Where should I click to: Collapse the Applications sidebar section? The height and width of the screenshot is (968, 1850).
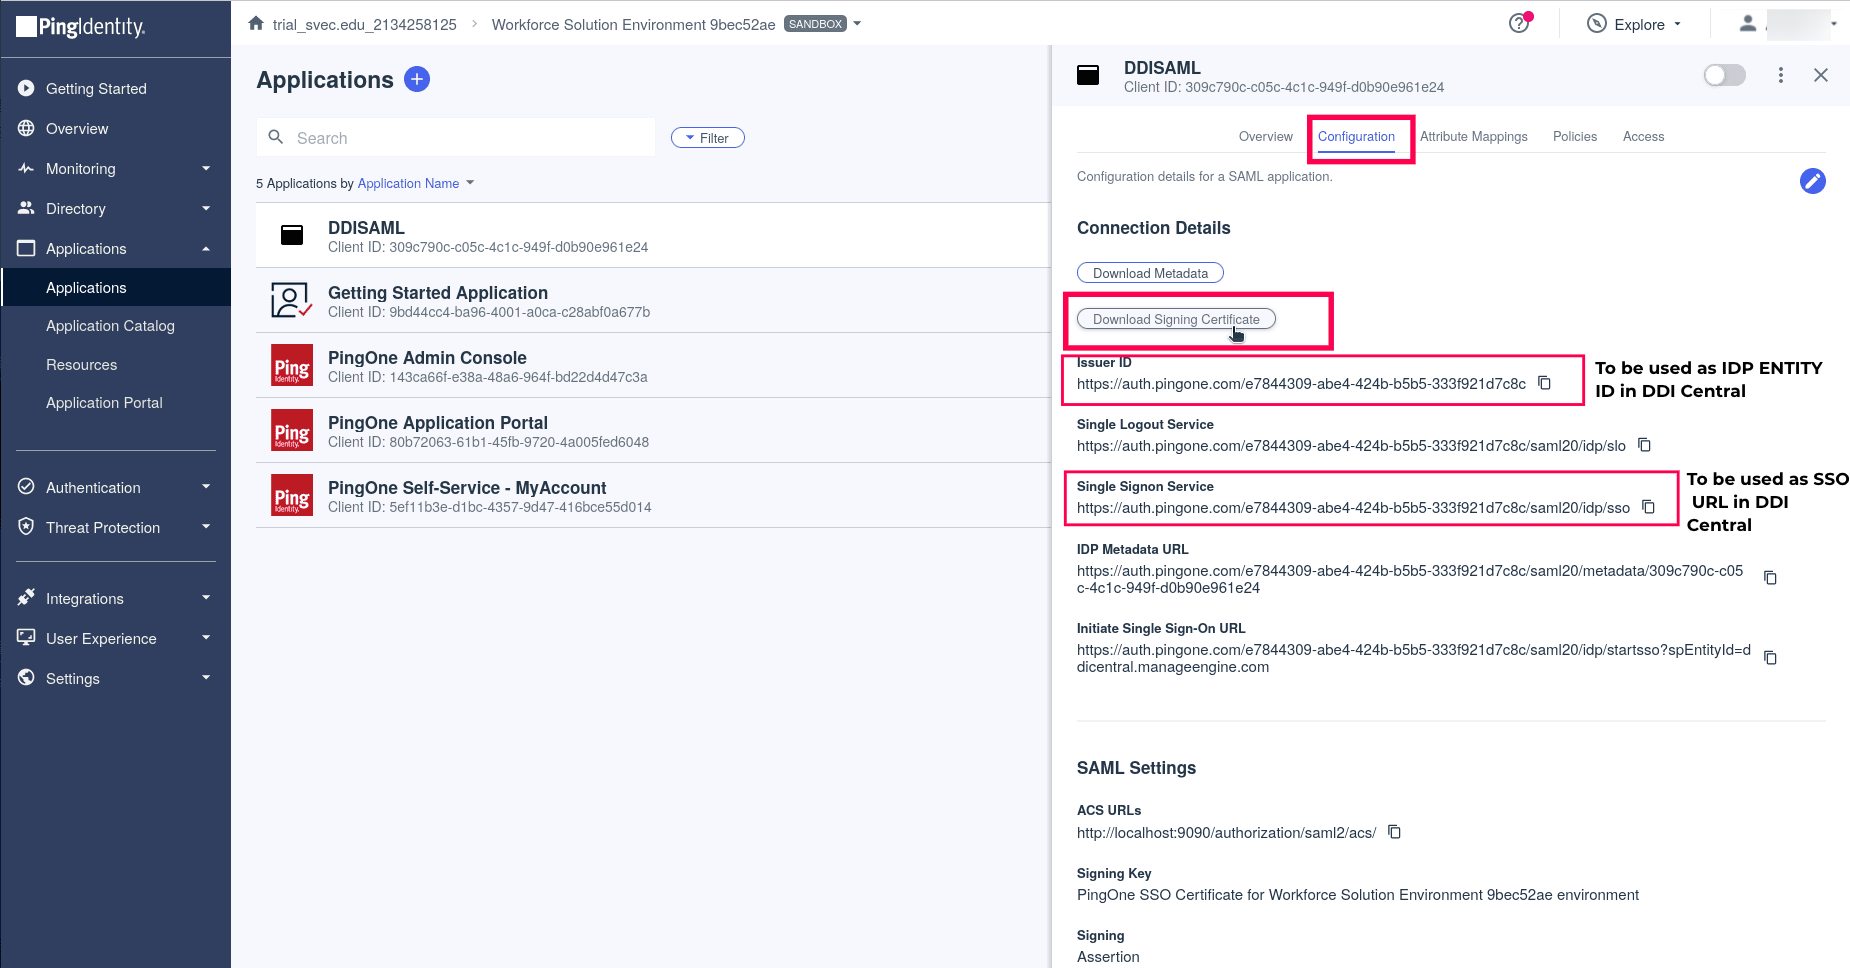point(206,248)
